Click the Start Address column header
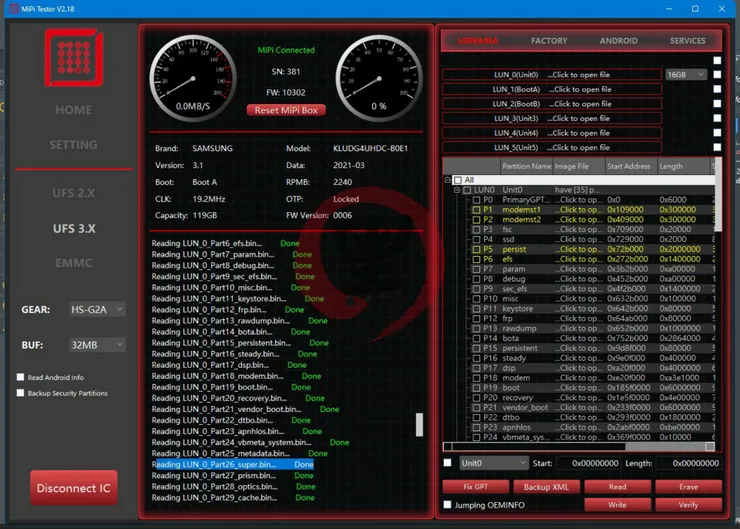 629,166
